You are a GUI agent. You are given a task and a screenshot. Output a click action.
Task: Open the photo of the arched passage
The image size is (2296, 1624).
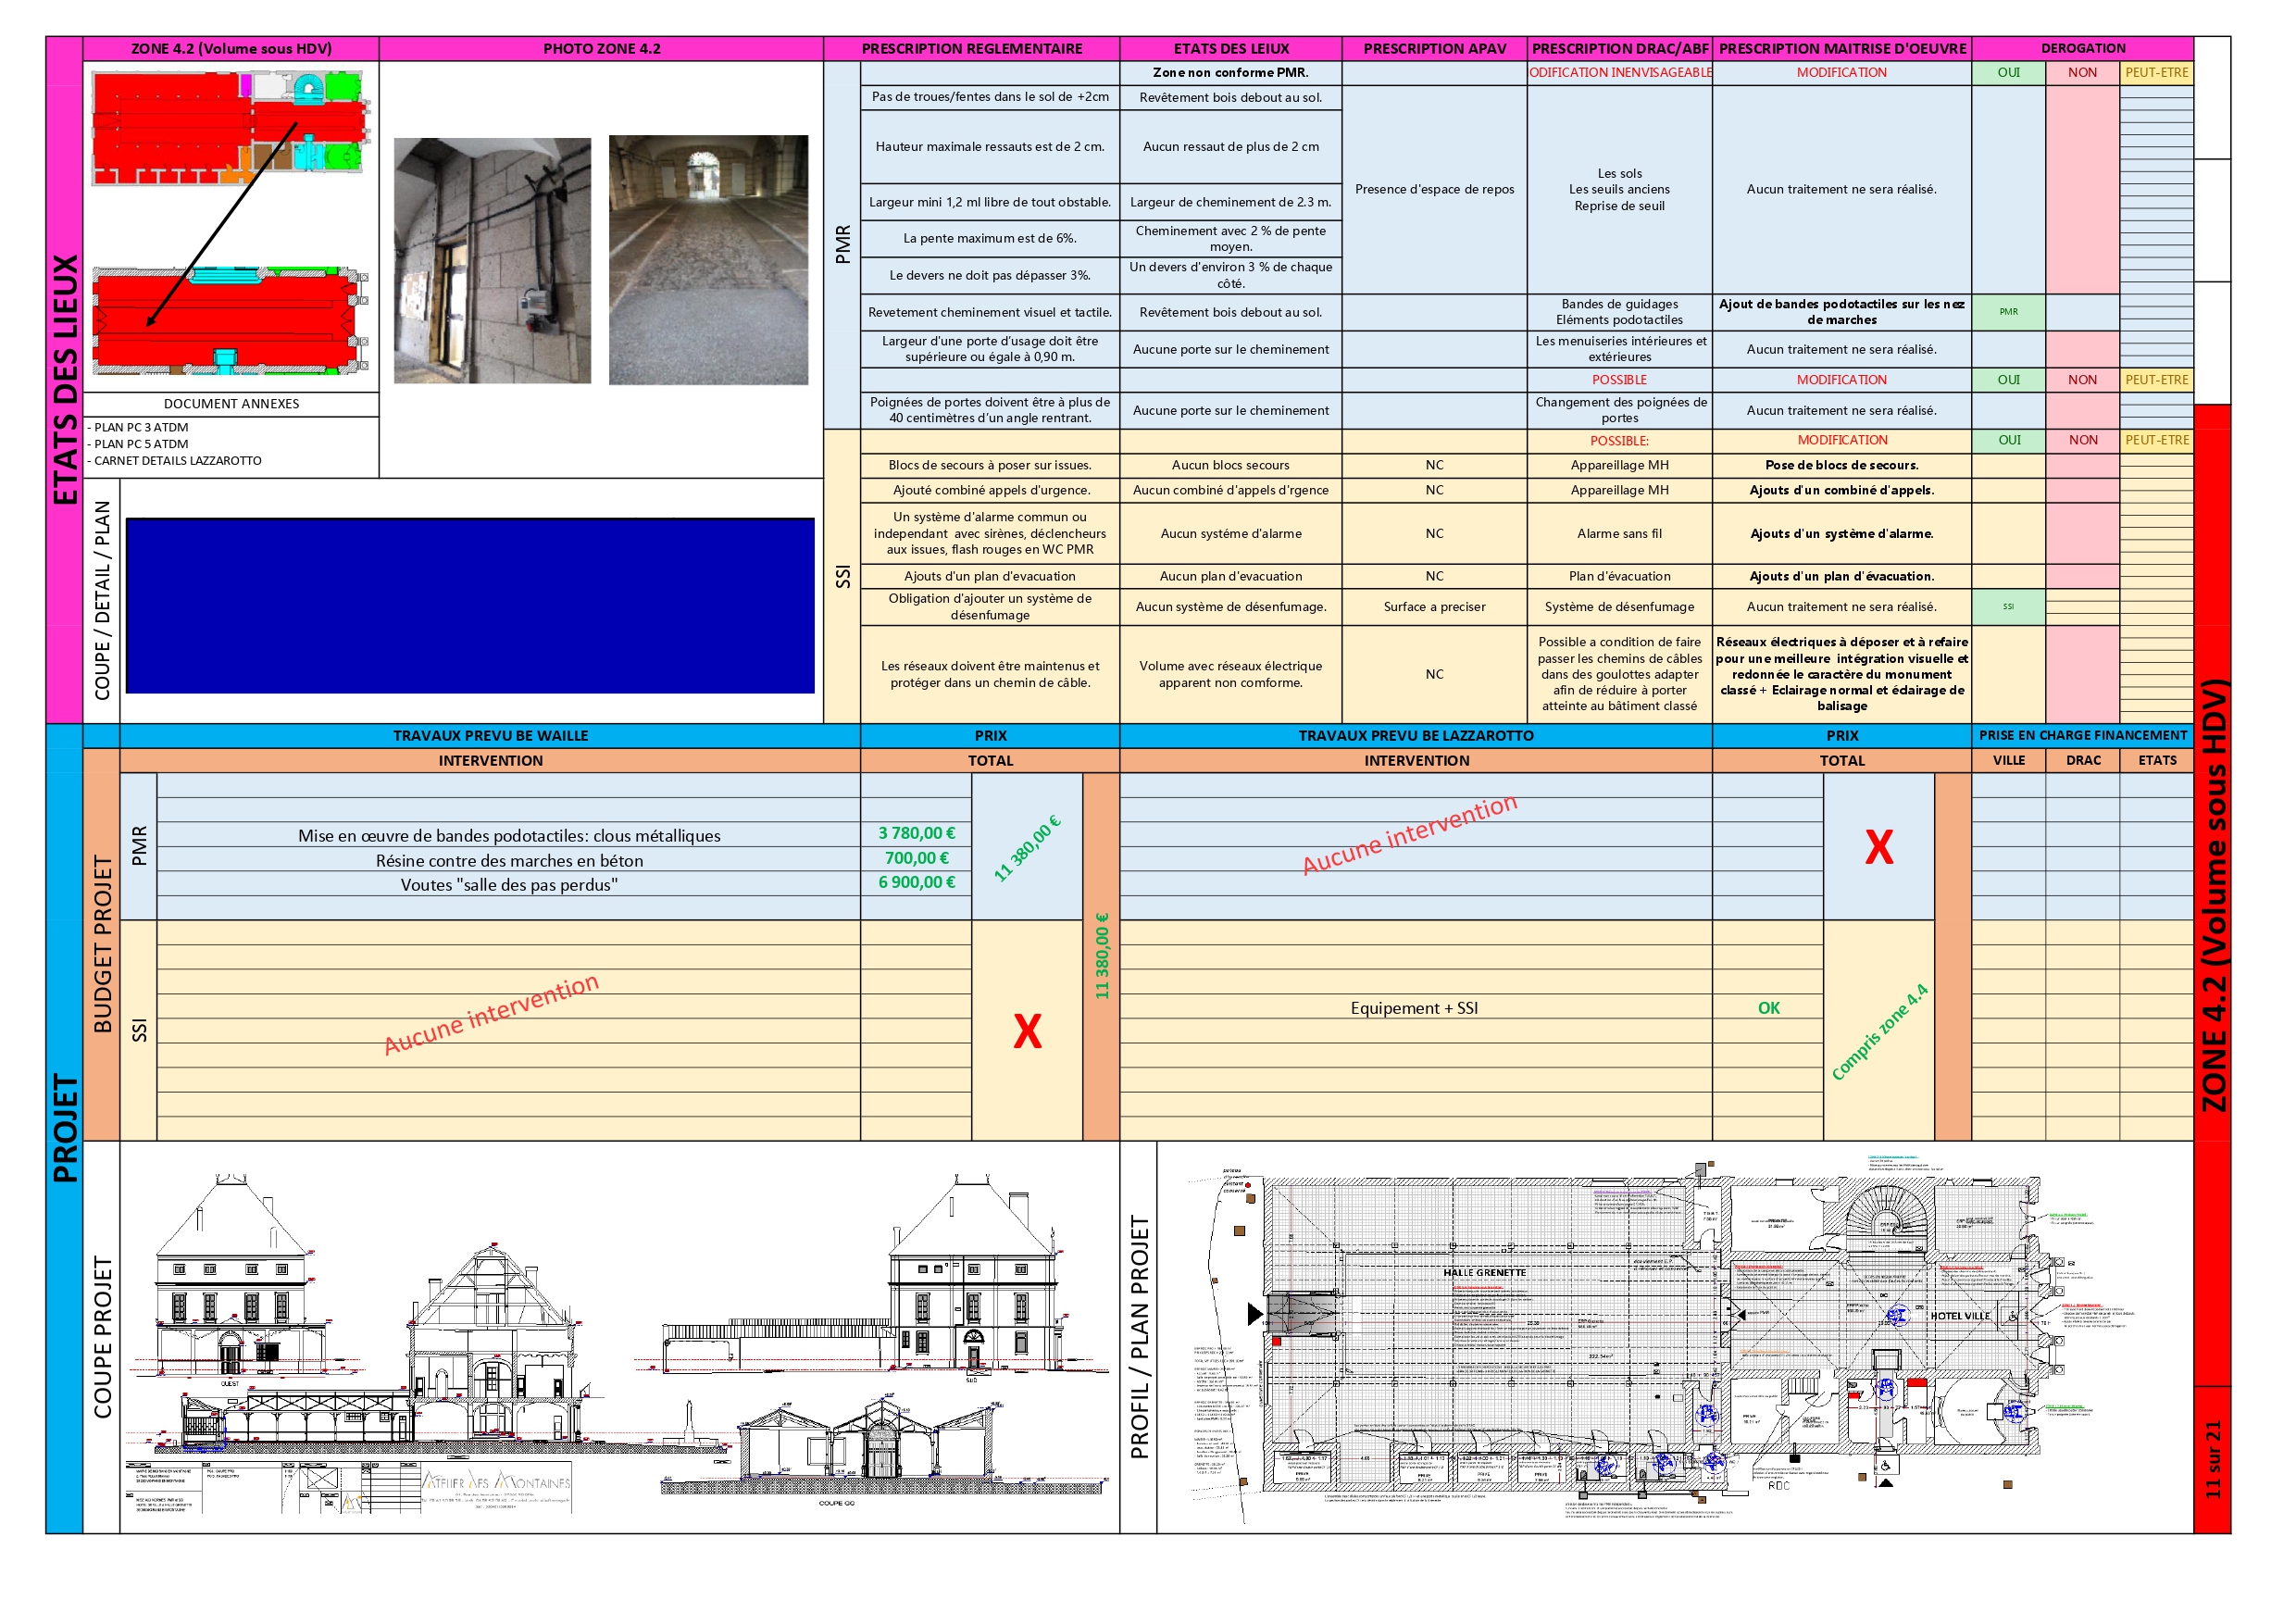pyautogui.click(x=708, y=260)
